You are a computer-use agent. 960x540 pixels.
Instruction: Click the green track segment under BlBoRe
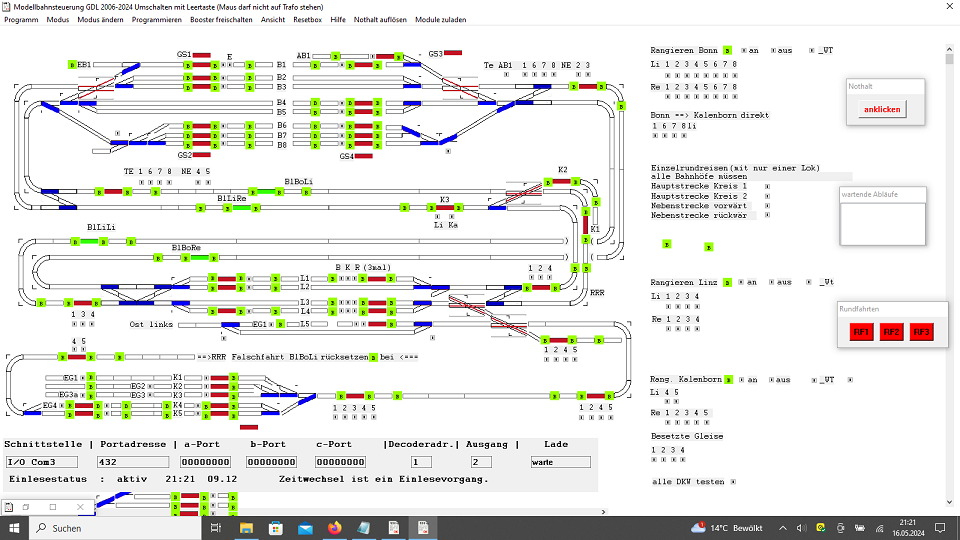[200, 258]
